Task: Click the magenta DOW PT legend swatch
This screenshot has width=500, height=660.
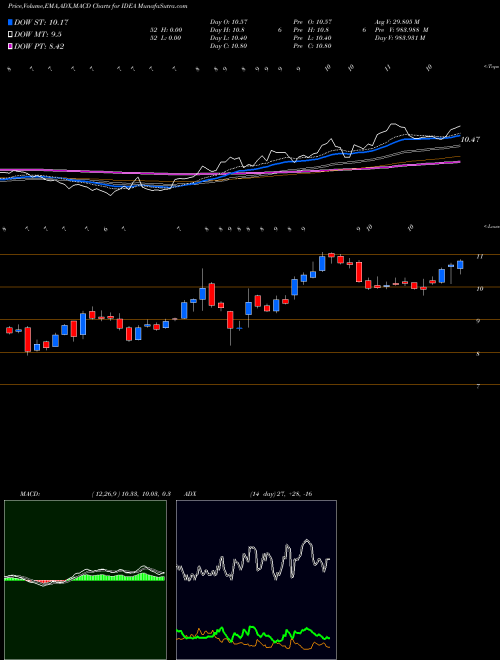Action: coord(11,46)
